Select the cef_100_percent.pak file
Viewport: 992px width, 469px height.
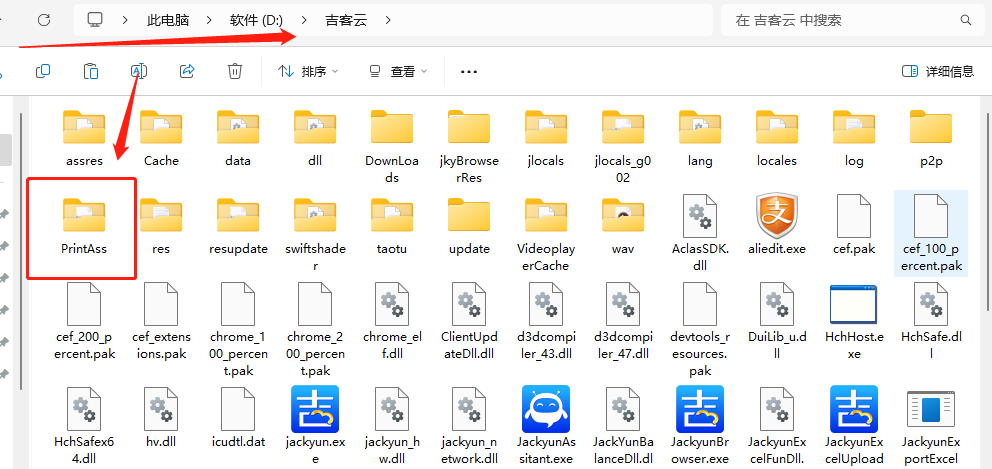point(931,234)
